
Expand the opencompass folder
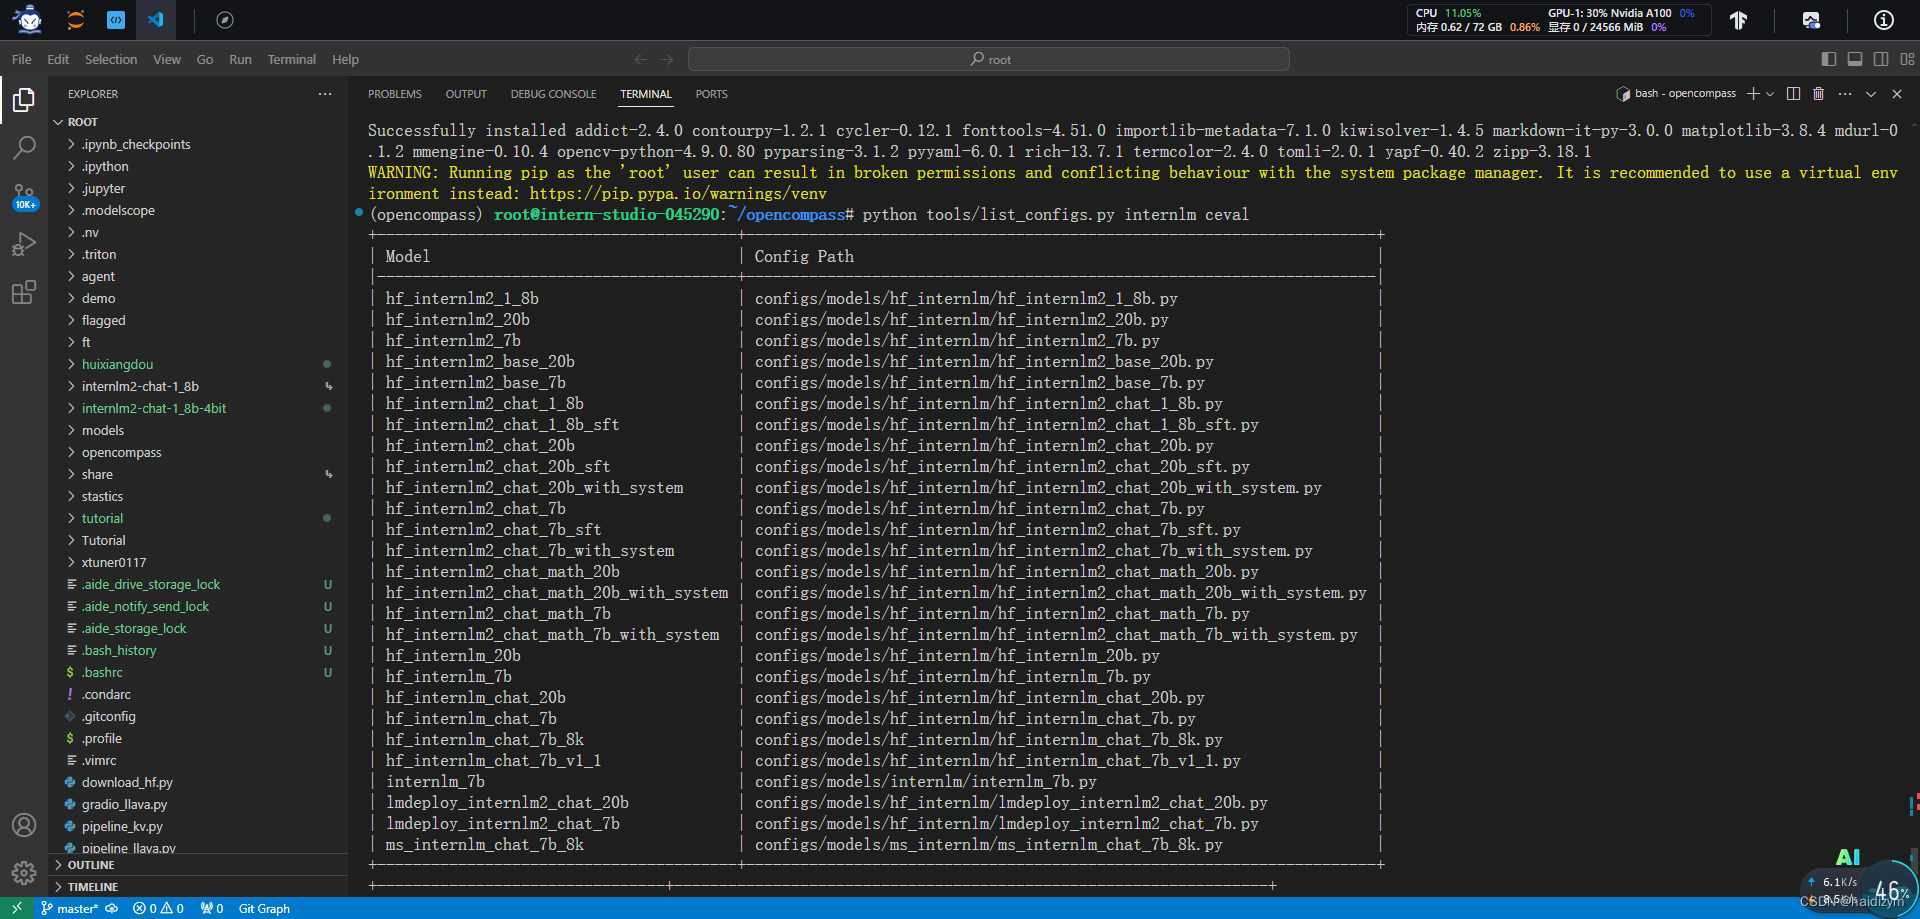tap(198, 452)
